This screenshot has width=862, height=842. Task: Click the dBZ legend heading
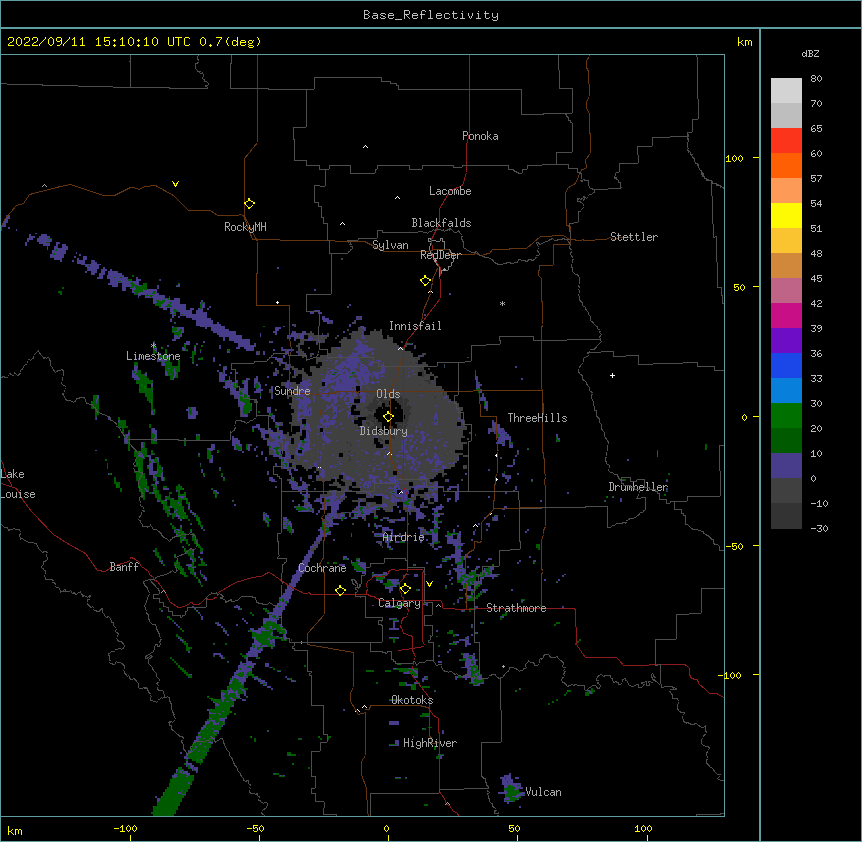(810, 54)
